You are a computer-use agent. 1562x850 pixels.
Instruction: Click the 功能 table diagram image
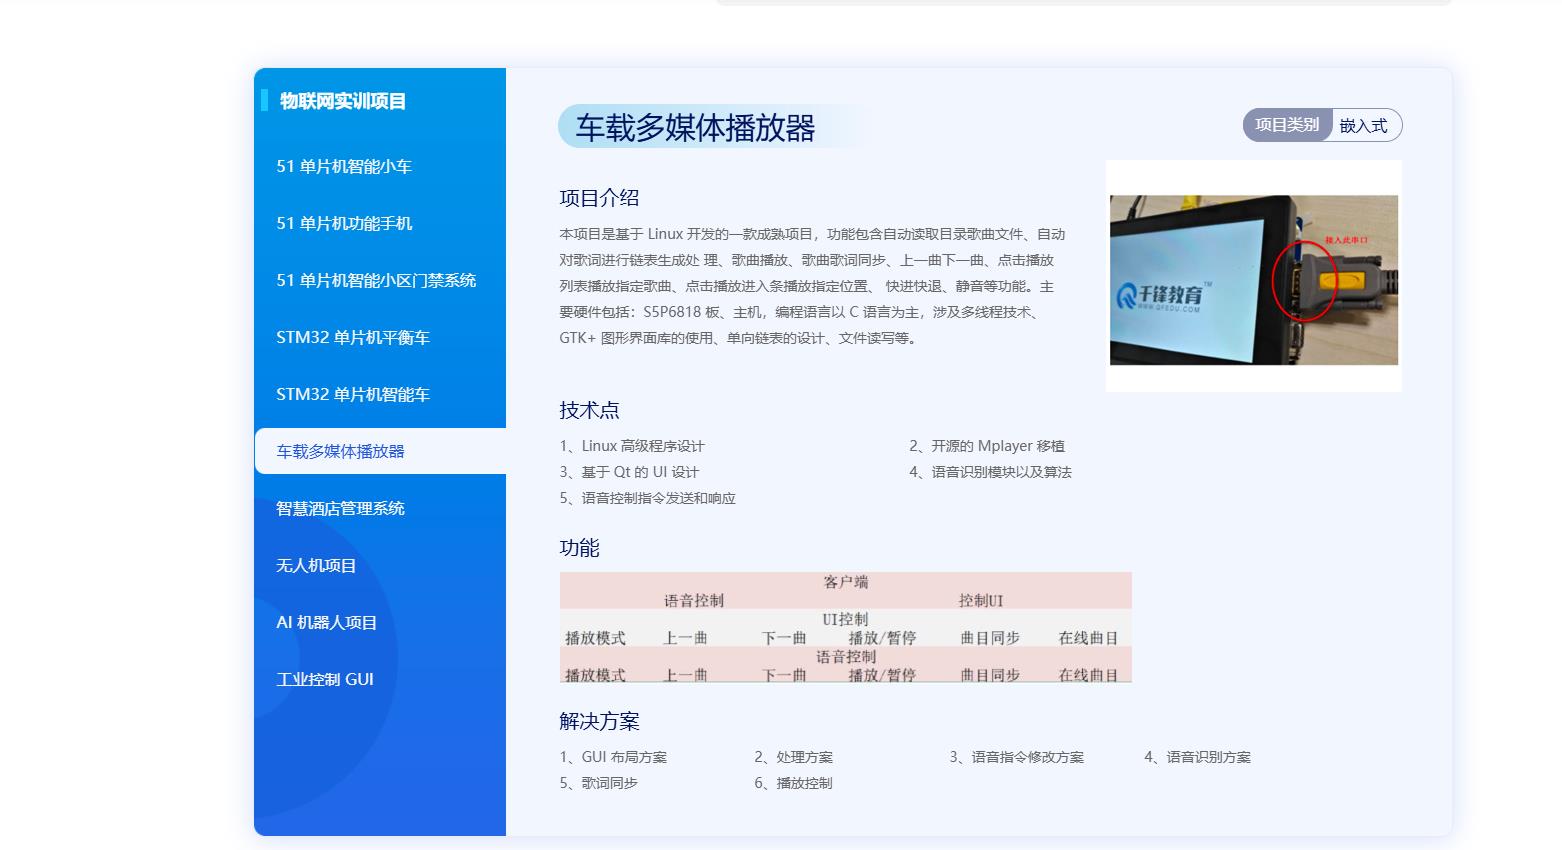(845, 627)
